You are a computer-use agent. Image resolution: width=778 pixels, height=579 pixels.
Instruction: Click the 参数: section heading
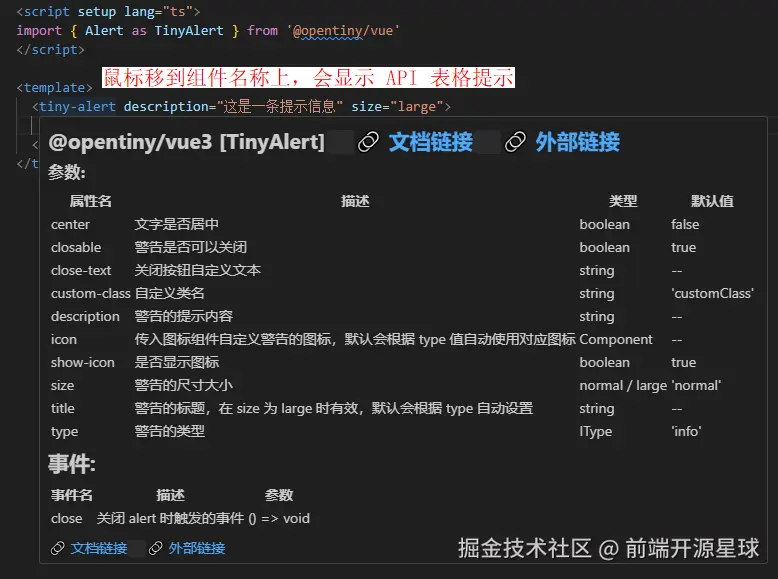coord(67,173)
